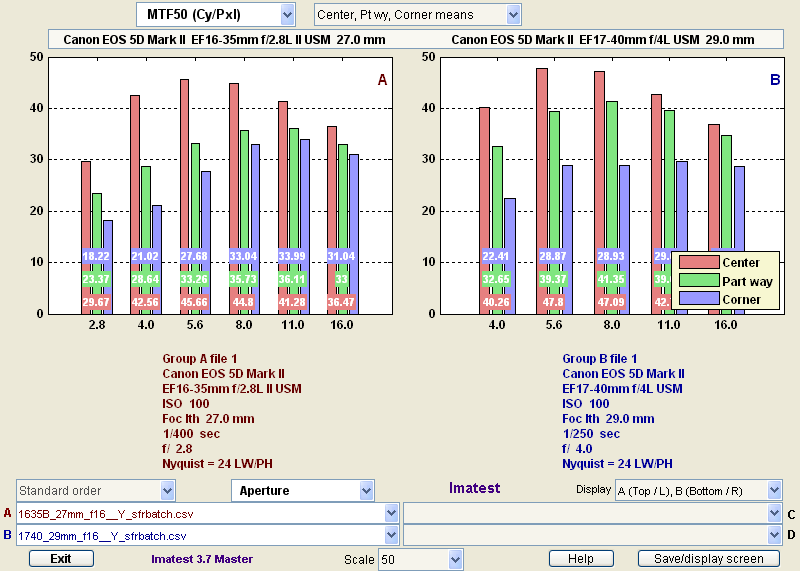Select chart A corner value 31.04
The height and width of the screenshot is (571, 800).
point(341,256)
